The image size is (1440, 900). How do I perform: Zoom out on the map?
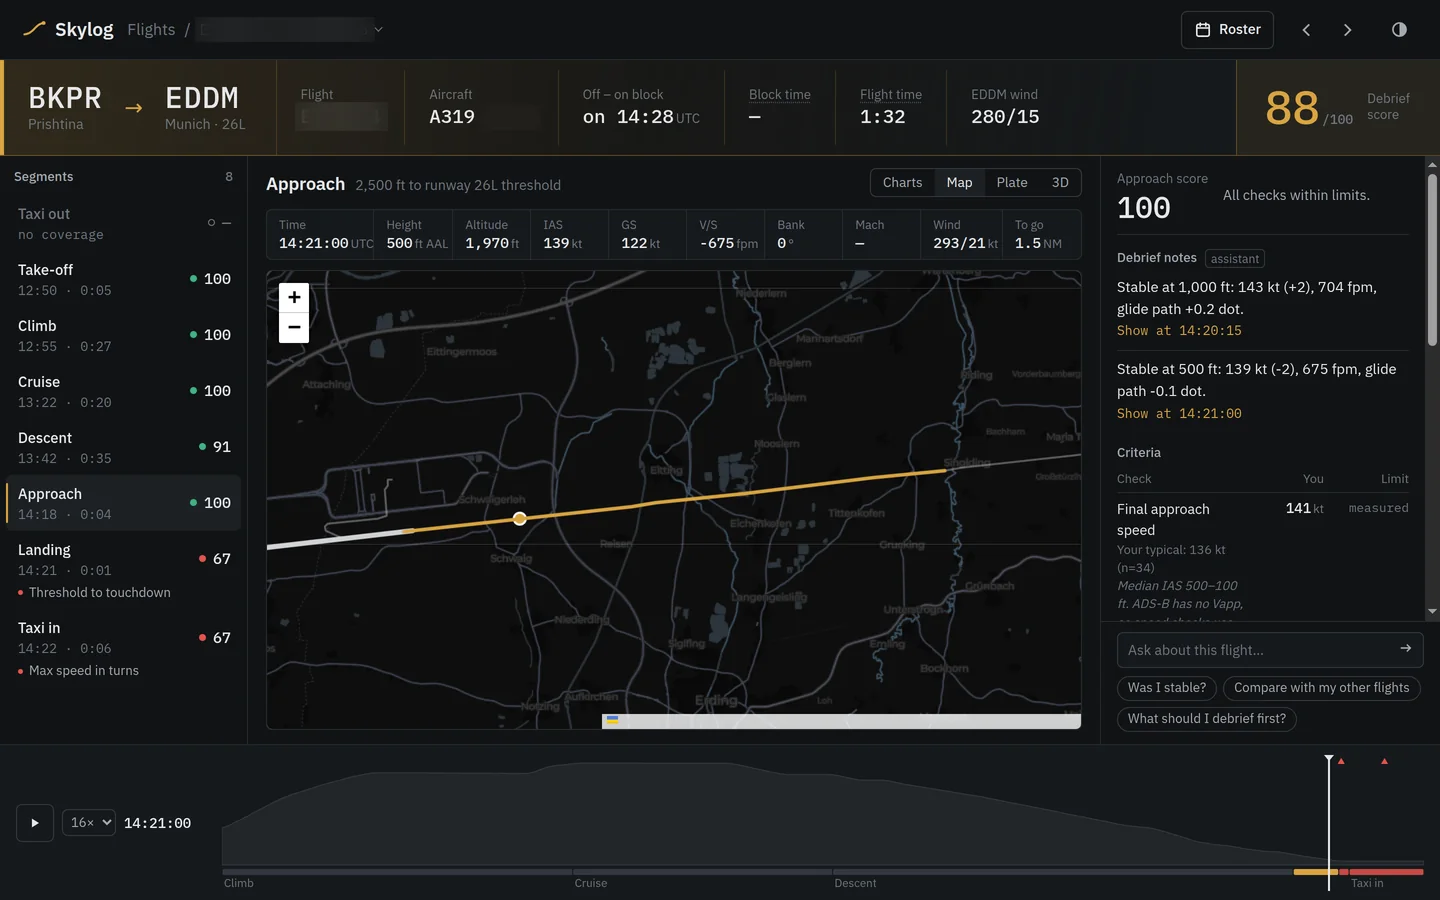click(x=294, y=327)
